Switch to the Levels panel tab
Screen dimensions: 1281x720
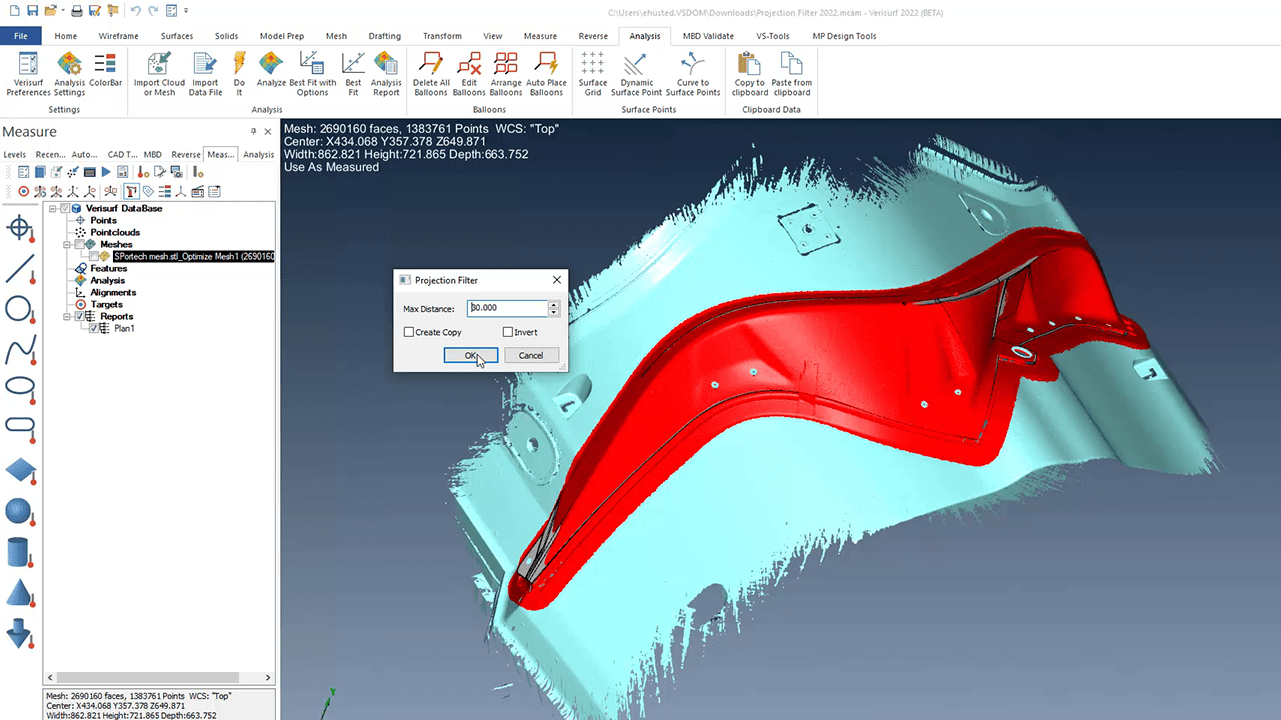[14, 155]
